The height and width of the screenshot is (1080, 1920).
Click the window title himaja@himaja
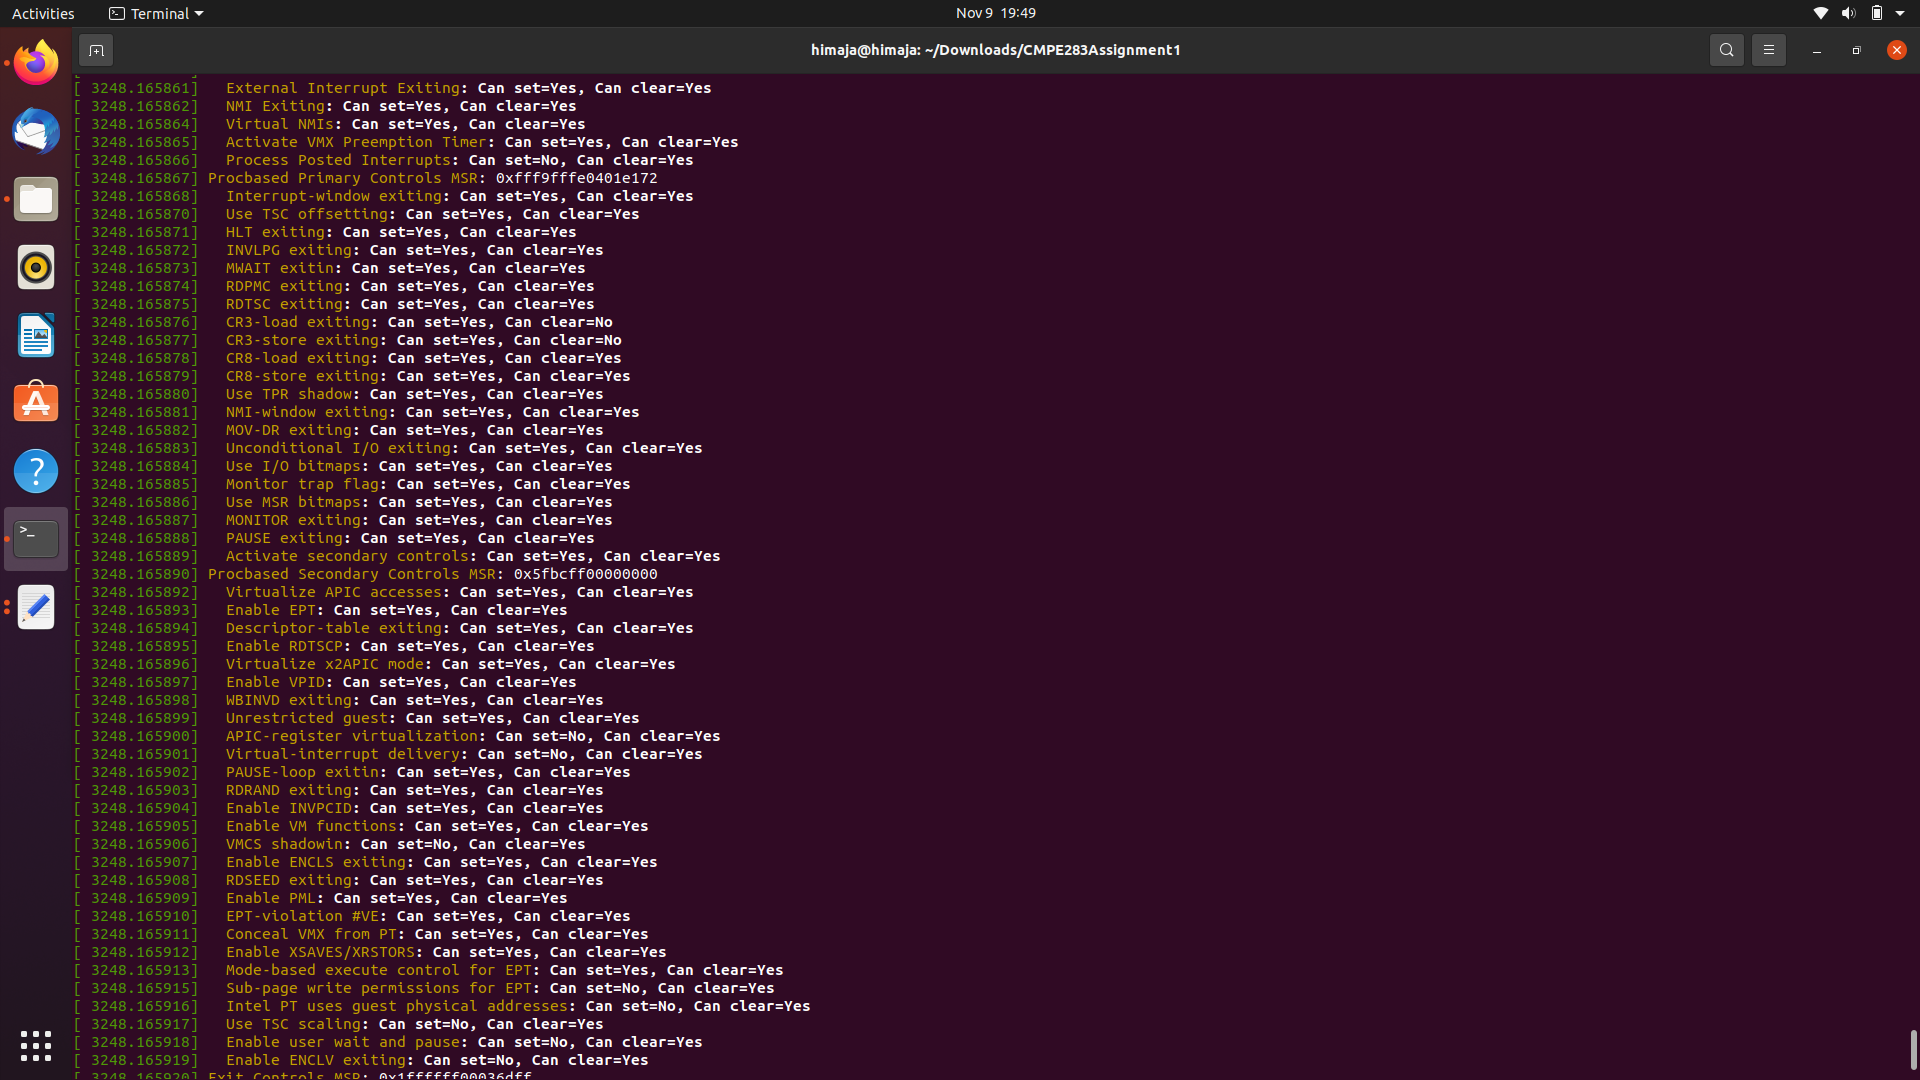pyautogui.click(x=995, y=50)
